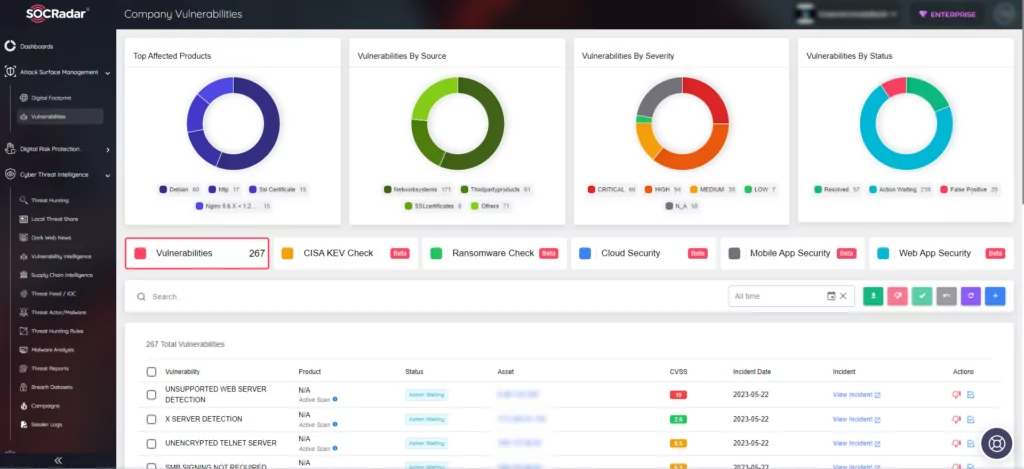Open Vulnerability Intelligence
The height and width of the screenshot is (469, 1024).
pyautogui.click(x=61, y=257)
